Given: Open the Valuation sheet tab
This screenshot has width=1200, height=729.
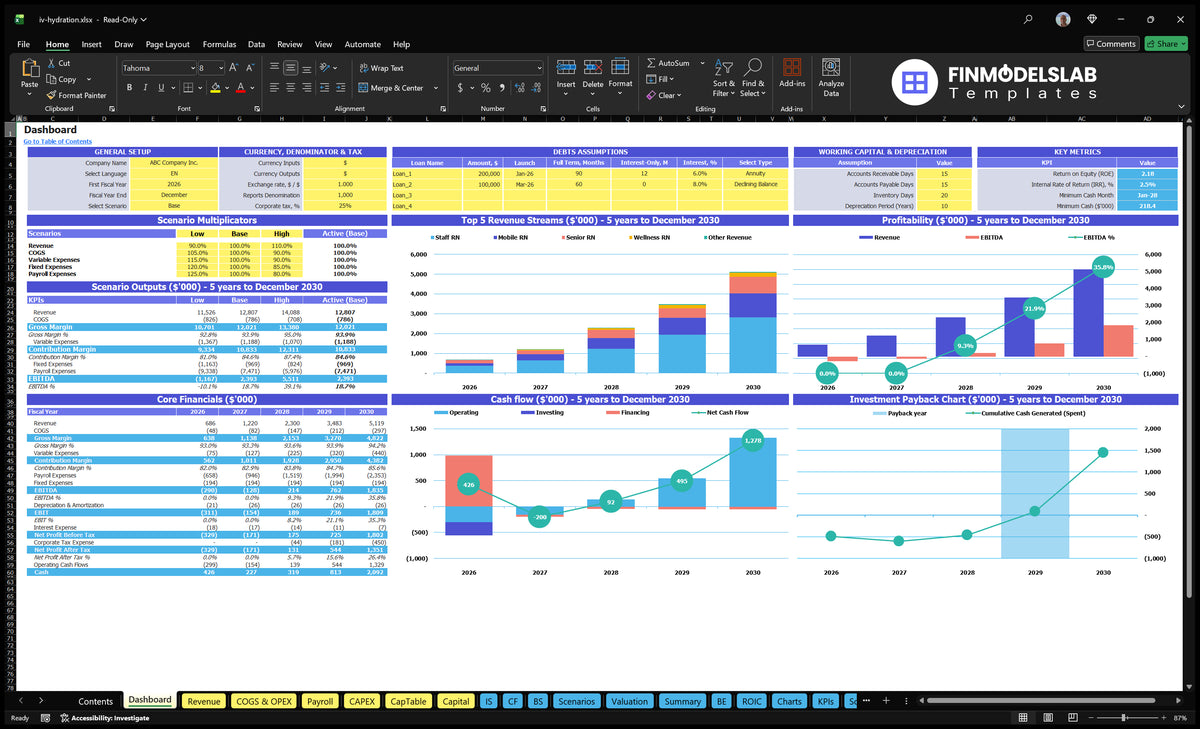Looking at the screenshot, I should [x=629, y=701].
